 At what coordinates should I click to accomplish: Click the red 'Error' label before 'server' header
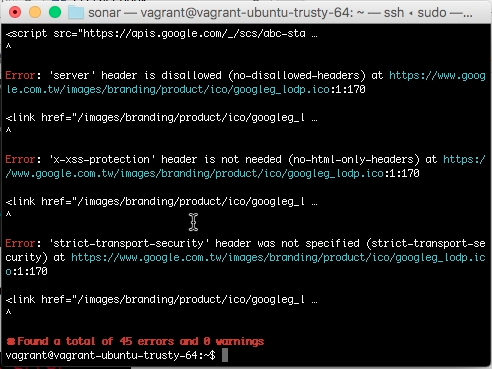[20, 75]
